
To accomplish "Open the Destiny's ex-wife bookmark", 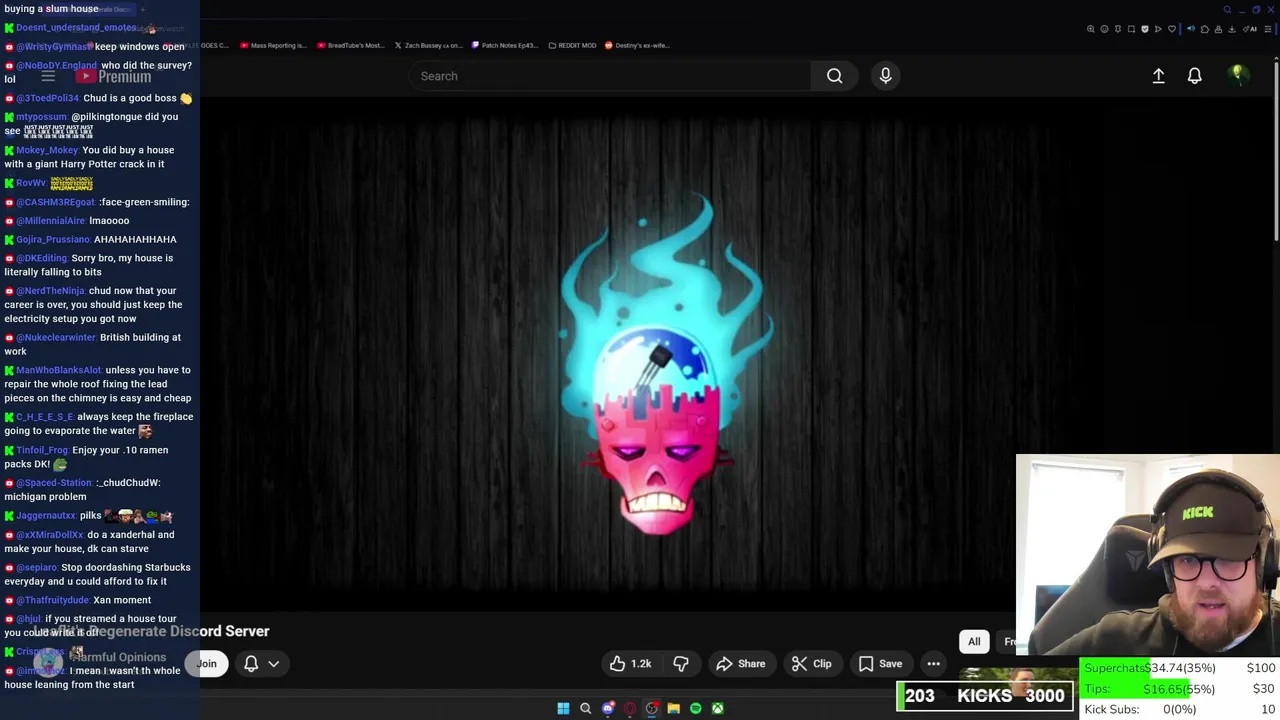I will [637, 45].
